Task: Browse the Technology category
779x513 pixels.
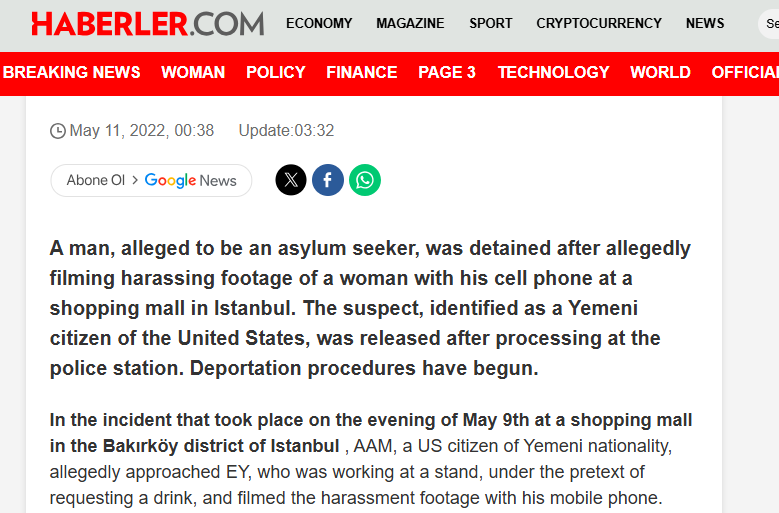Action: (x=553, y=72)
